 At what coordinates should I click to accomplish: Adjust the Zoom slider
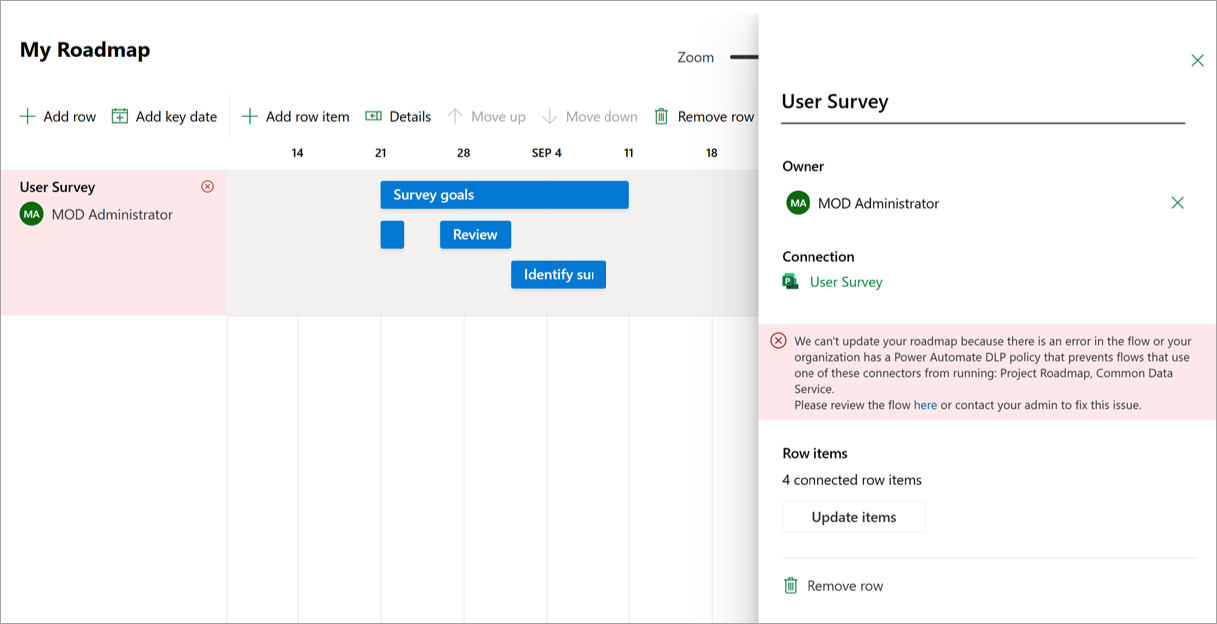click(744, 57)
